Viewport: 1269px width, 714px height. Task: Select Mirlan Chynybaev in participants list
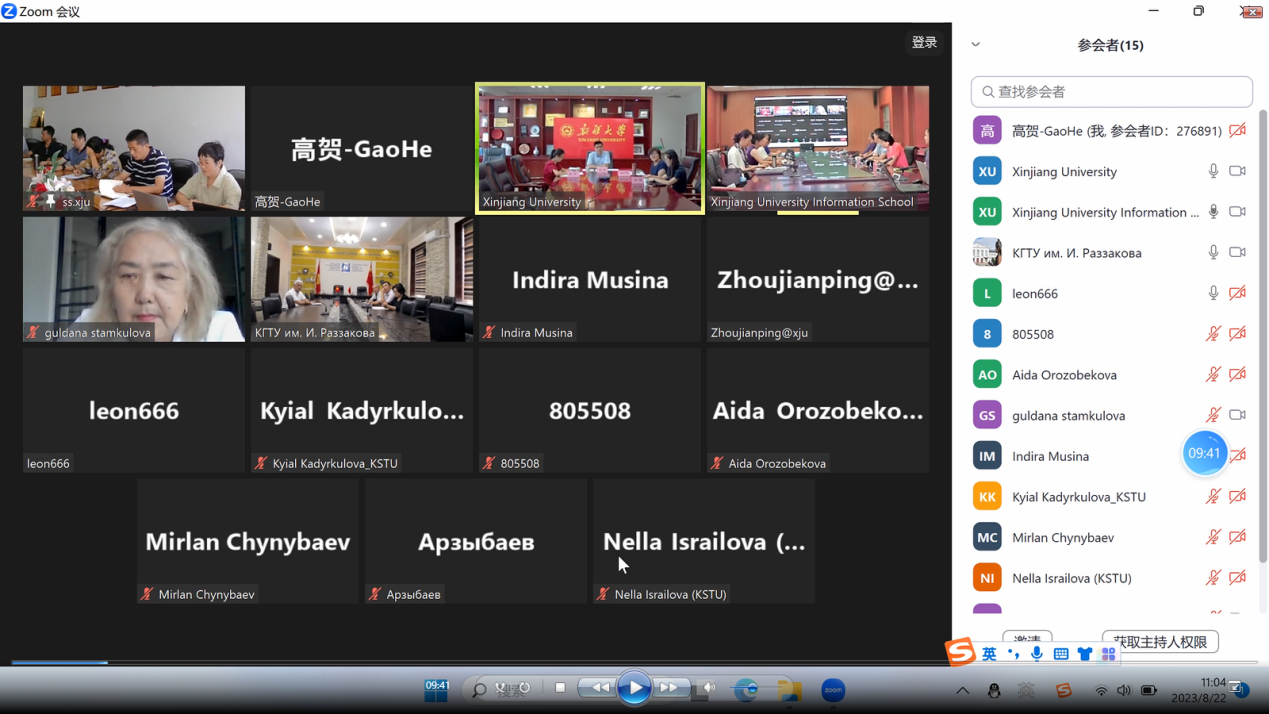[1062, 537]
